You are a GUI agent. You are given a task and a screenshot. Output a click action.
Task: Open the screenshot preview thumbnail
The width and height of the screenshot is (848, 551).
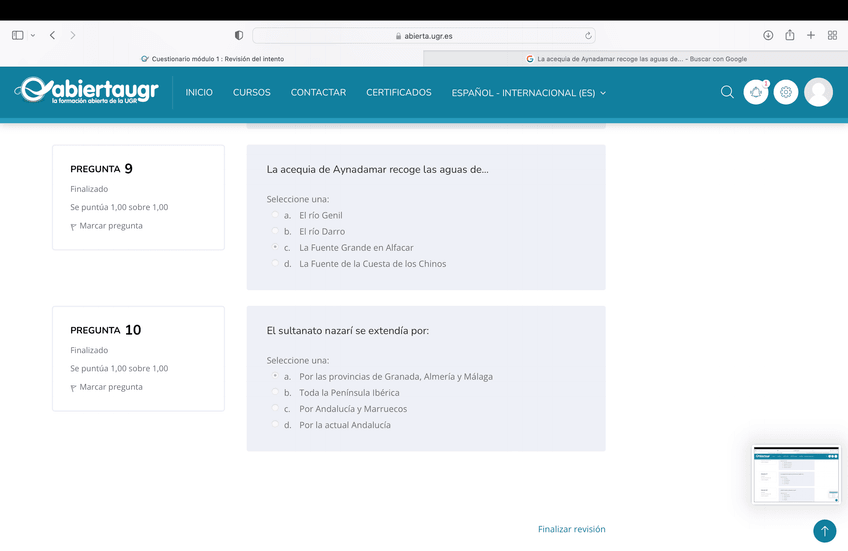tap(796, 475)
